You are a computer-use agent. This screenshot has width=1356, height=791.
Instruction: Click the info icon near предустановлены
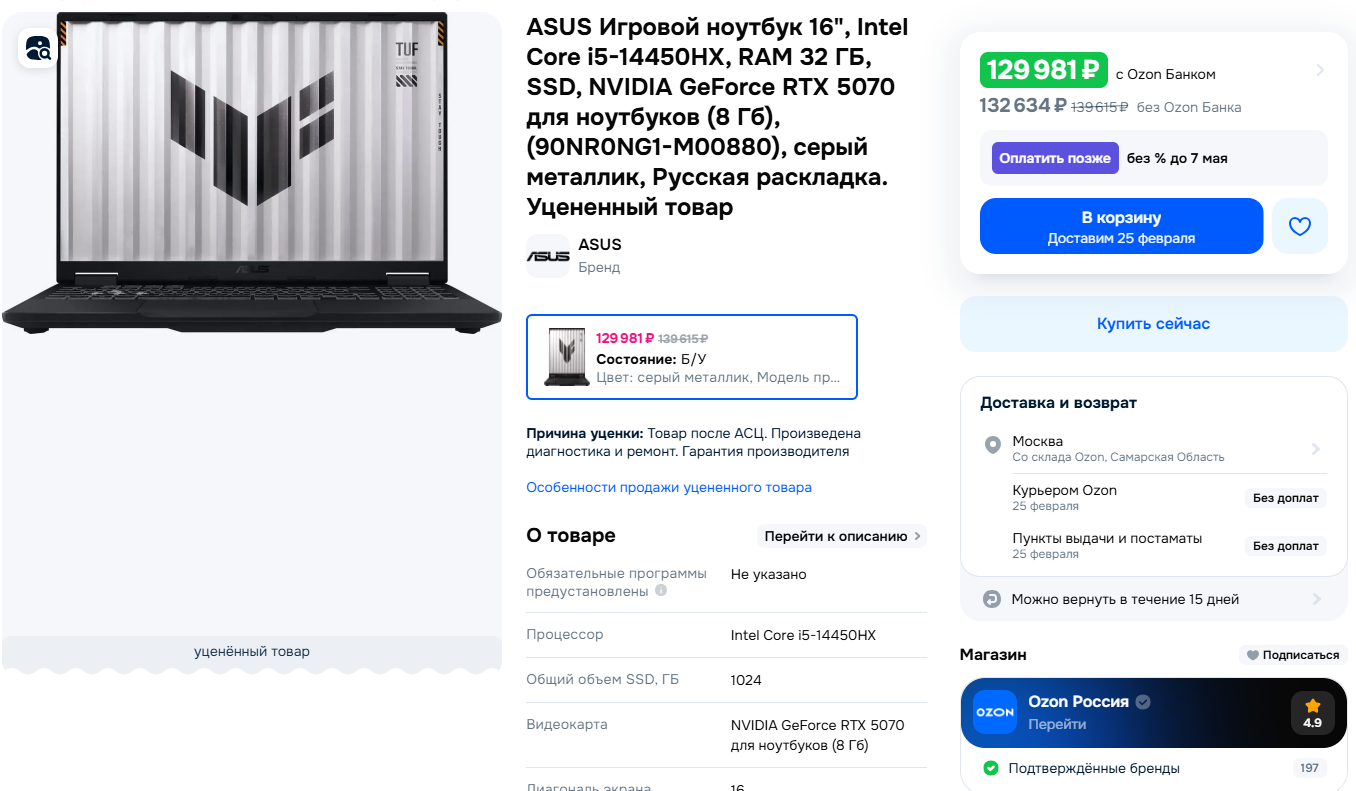point(660,590)
